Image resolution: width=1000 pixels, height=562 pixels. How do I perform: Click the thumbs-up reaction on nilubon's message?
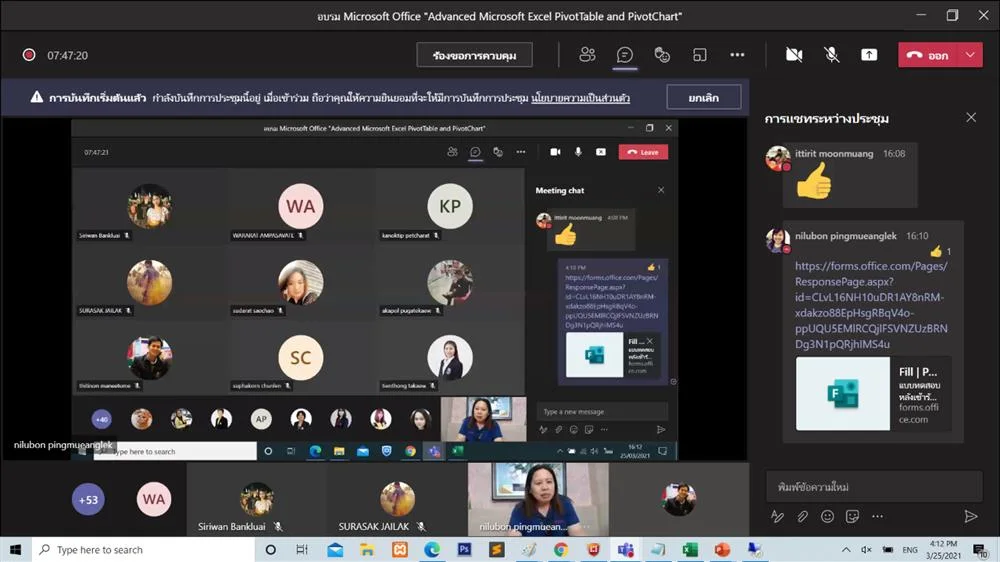(936, 251)
